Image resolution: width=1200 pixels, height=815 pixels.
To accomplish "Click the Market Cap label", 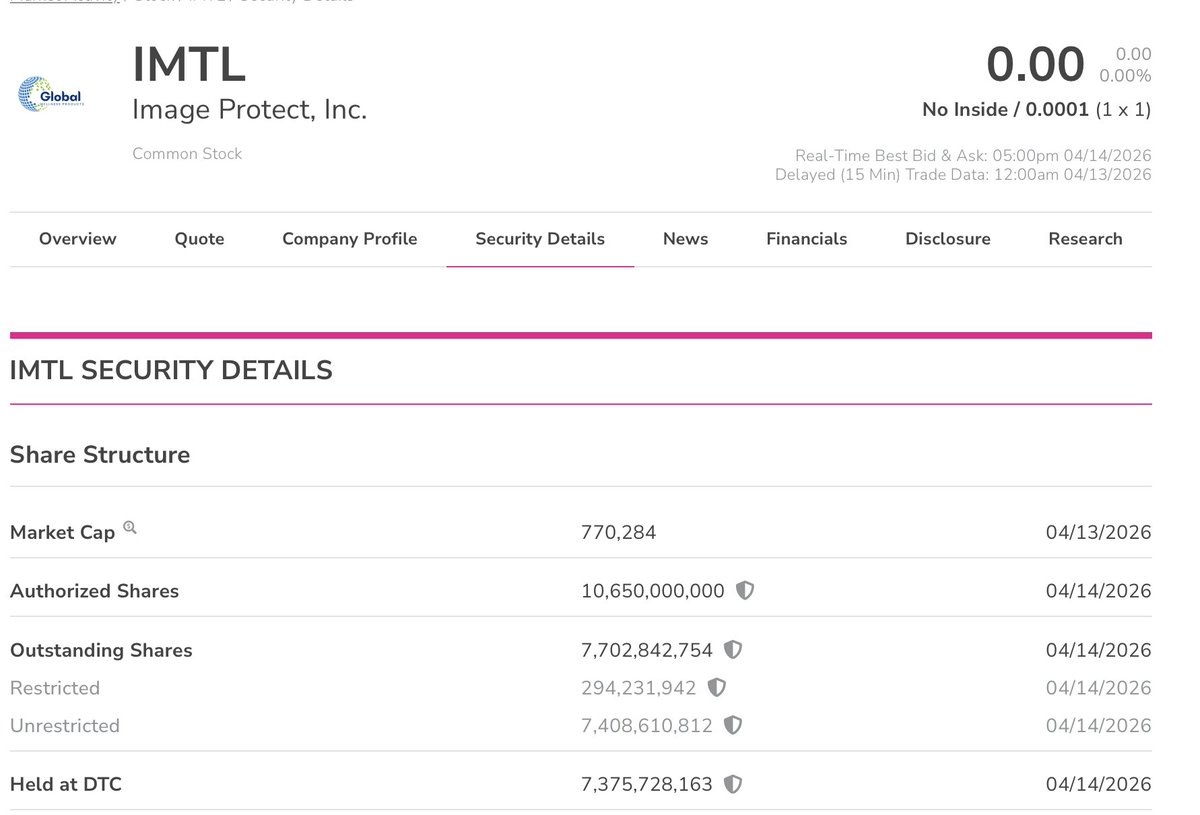I will pos(63,533).
